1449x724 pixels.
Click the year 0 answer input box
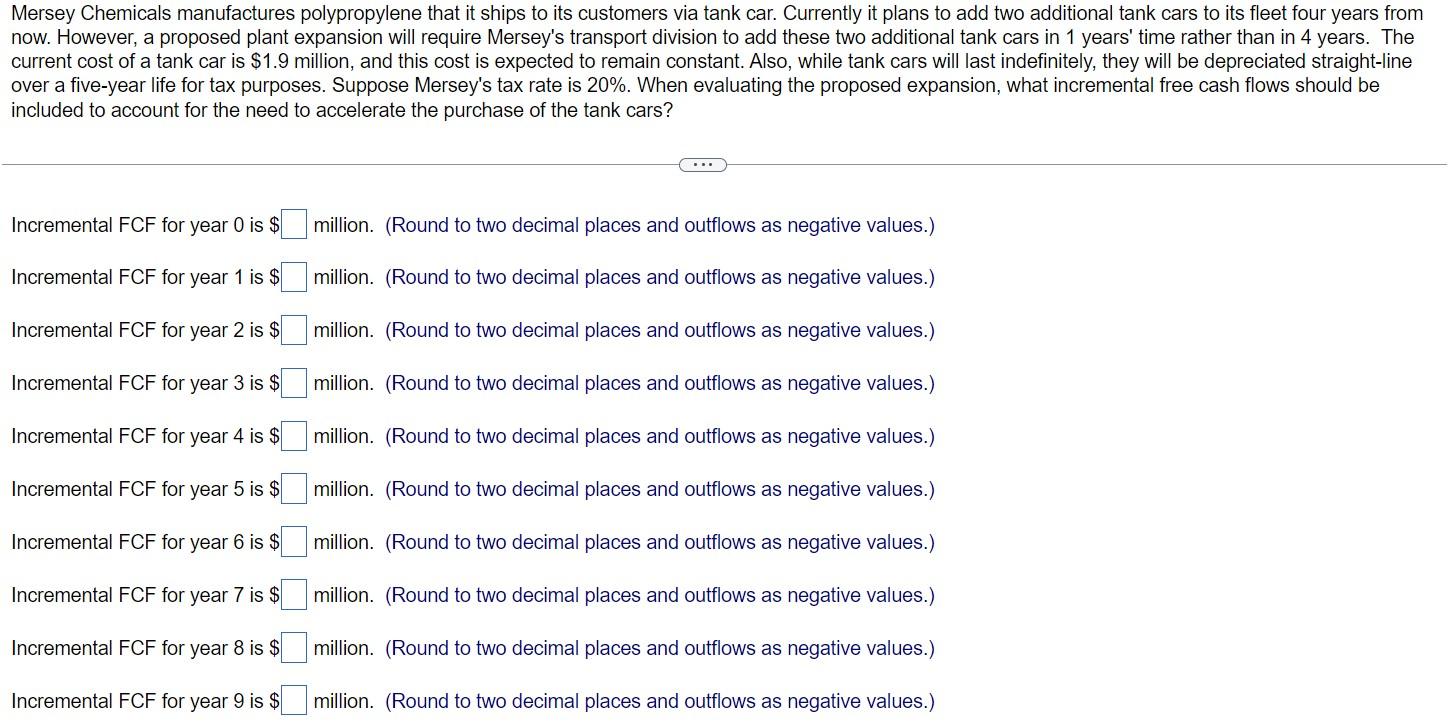pyautogui.click(x=293, y=224)
